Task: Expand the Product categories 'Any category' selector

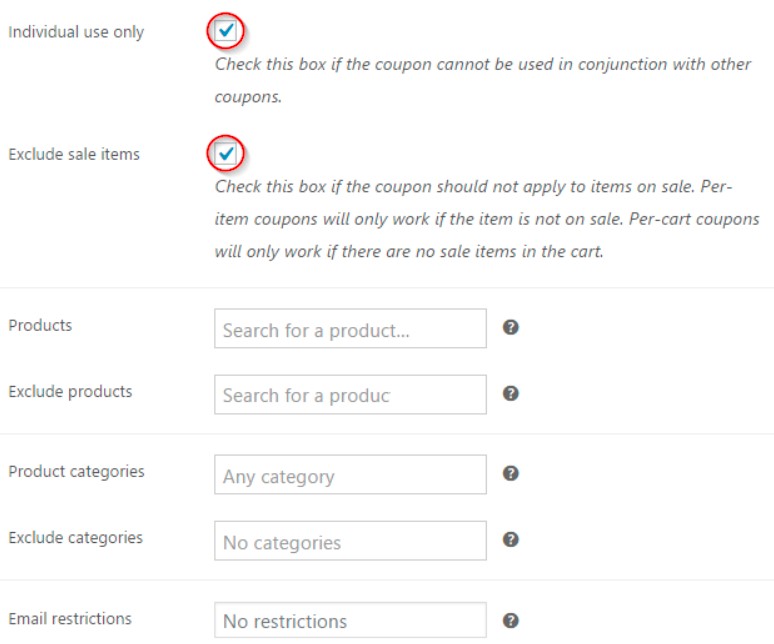Action: [350, 475]
